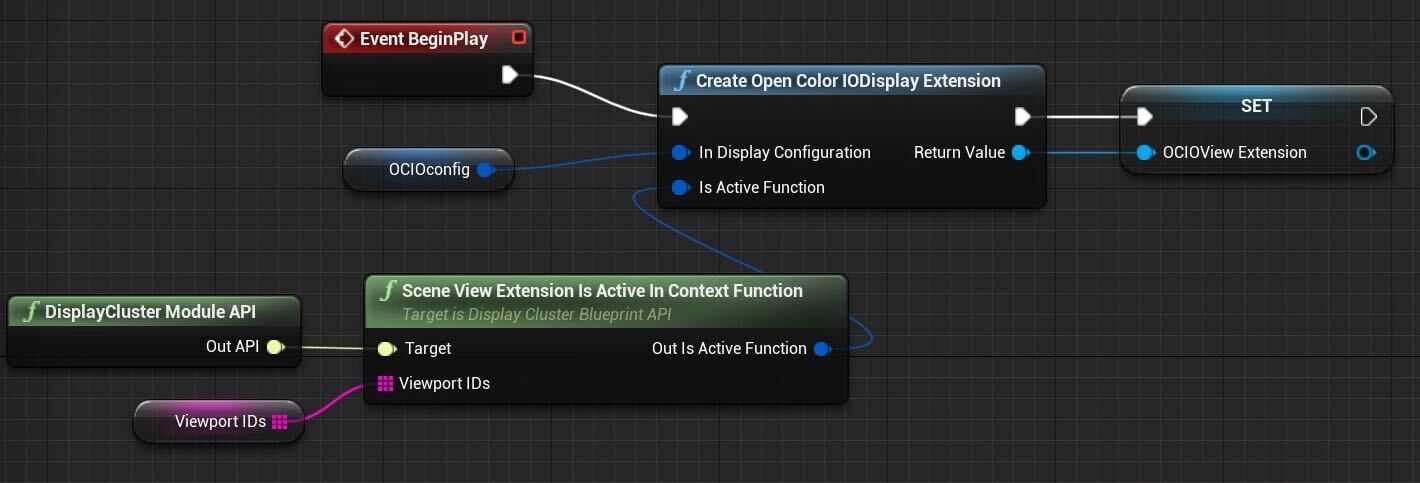Click the SET node blue output pin

pos(1366,152)
